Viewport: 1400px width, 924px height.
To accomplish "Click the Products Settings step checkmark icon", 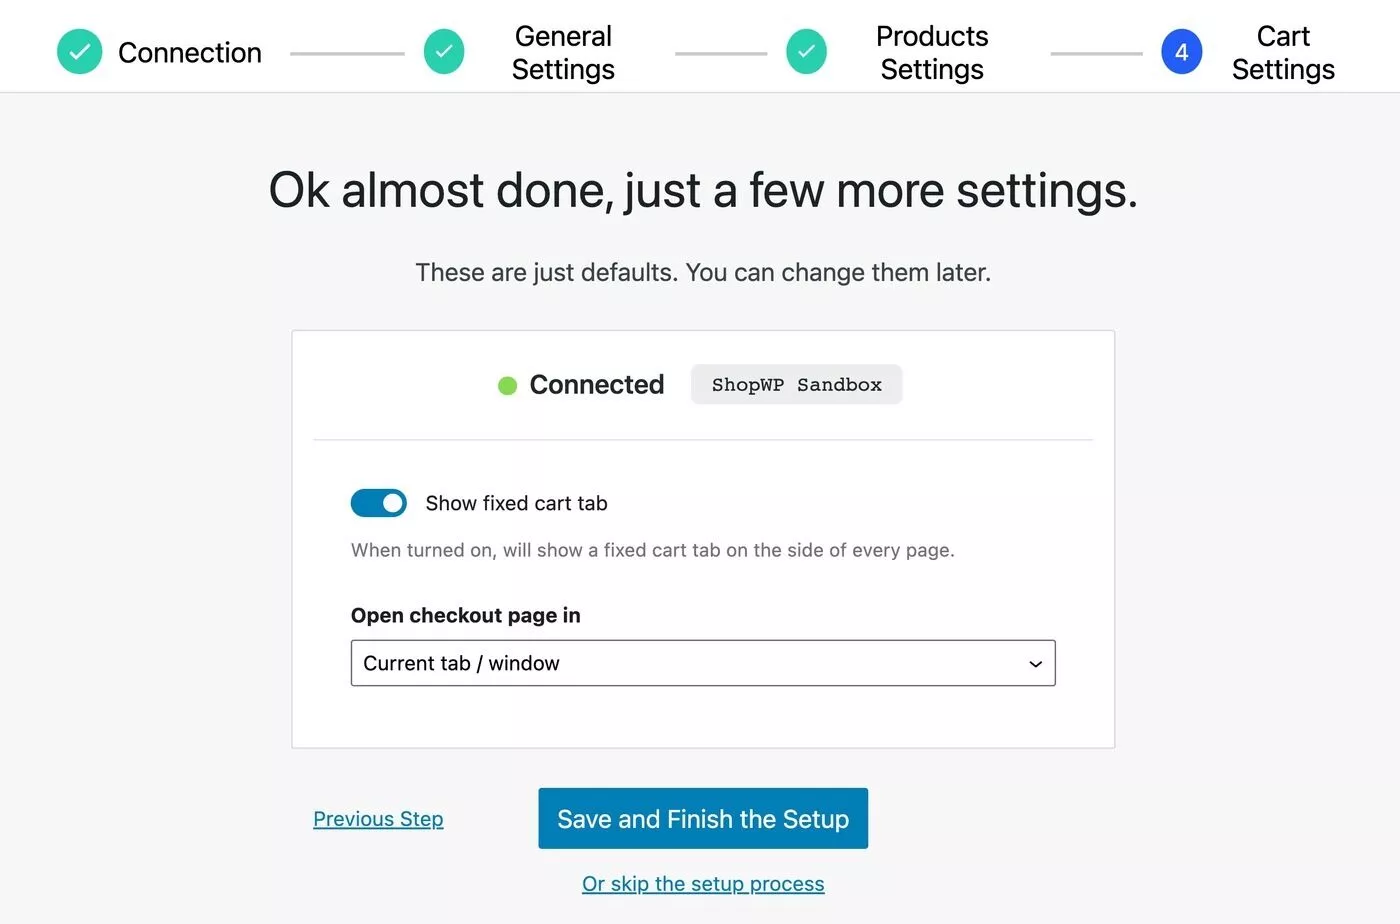I will pyautogui.click(x=806, y=52).
